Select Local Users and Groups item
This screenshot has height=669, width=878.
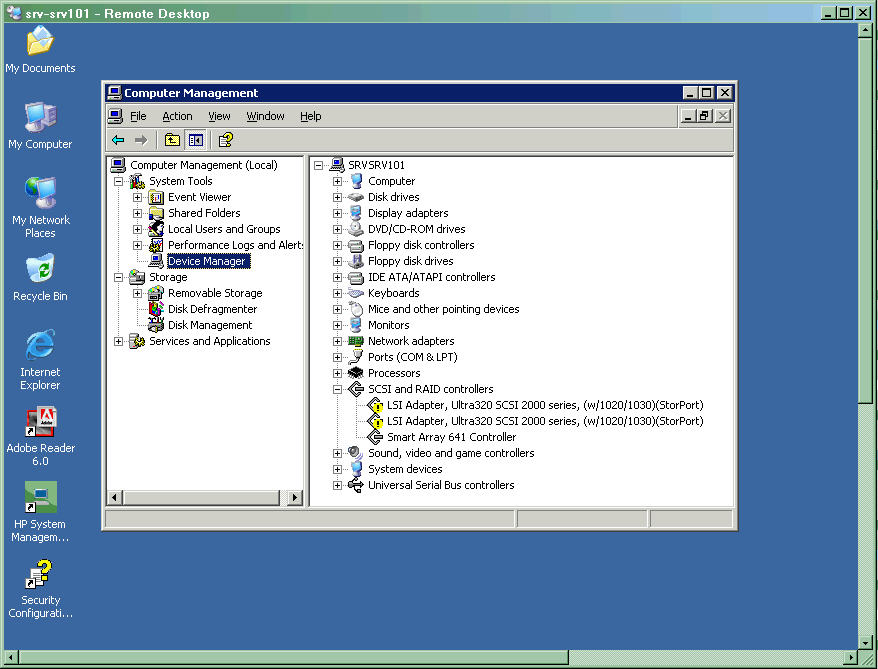223,229
